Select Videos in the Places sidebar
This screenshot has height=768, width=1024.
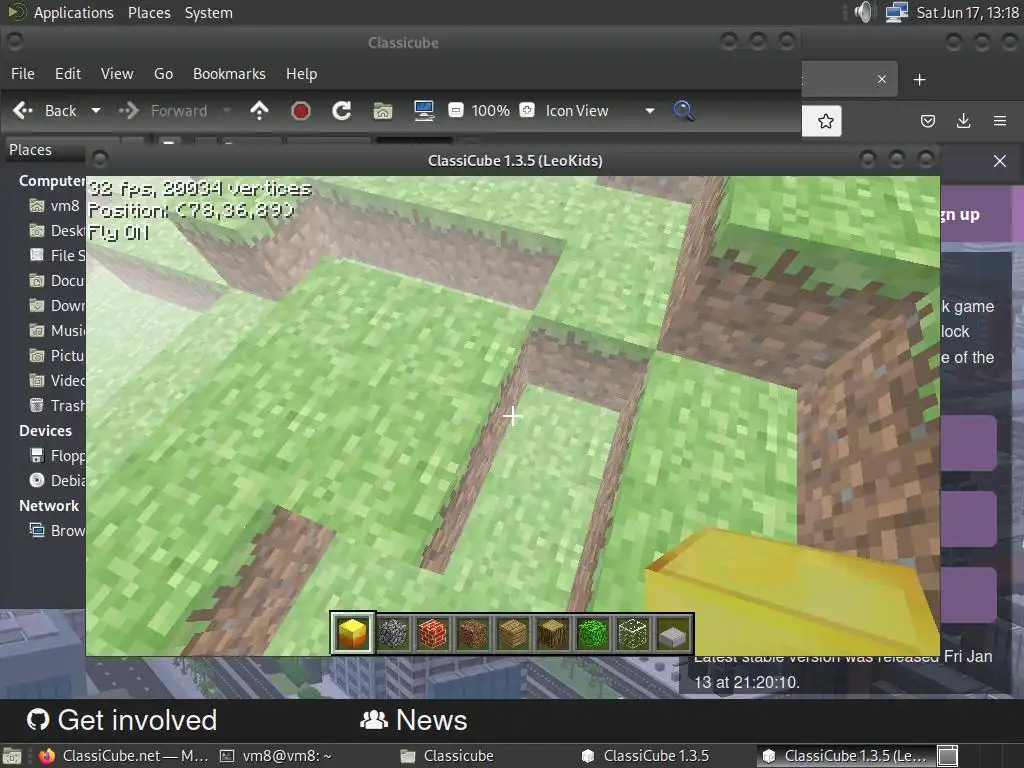56,380
